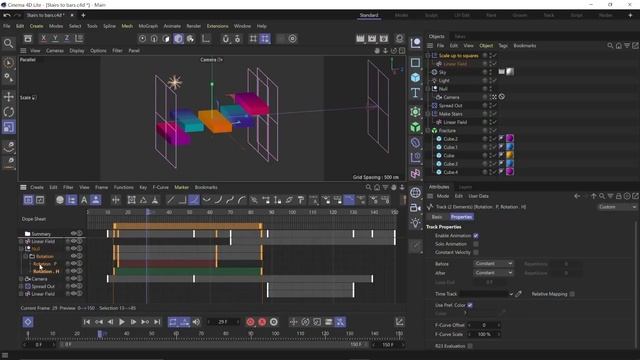Collapse the Null track in timeline
The image size is (640, 360).
point(21,249)
